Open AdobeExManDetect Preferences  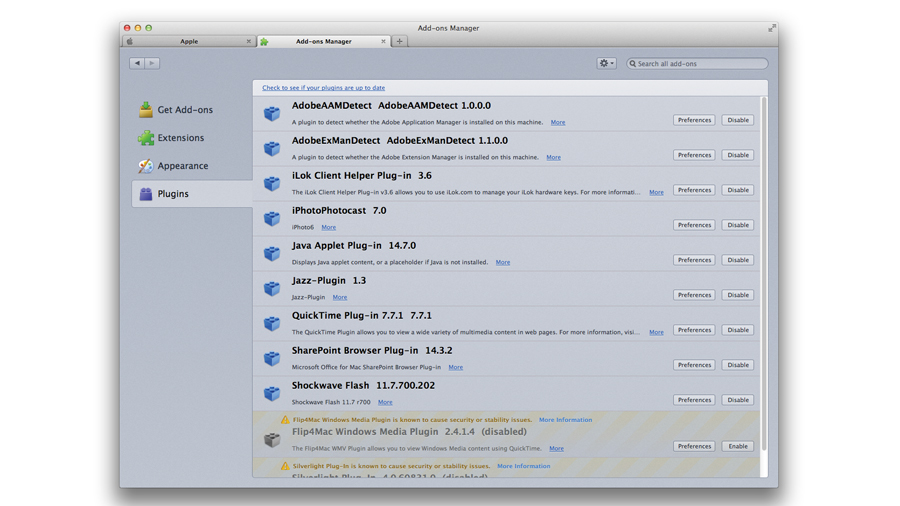[694, 155]
